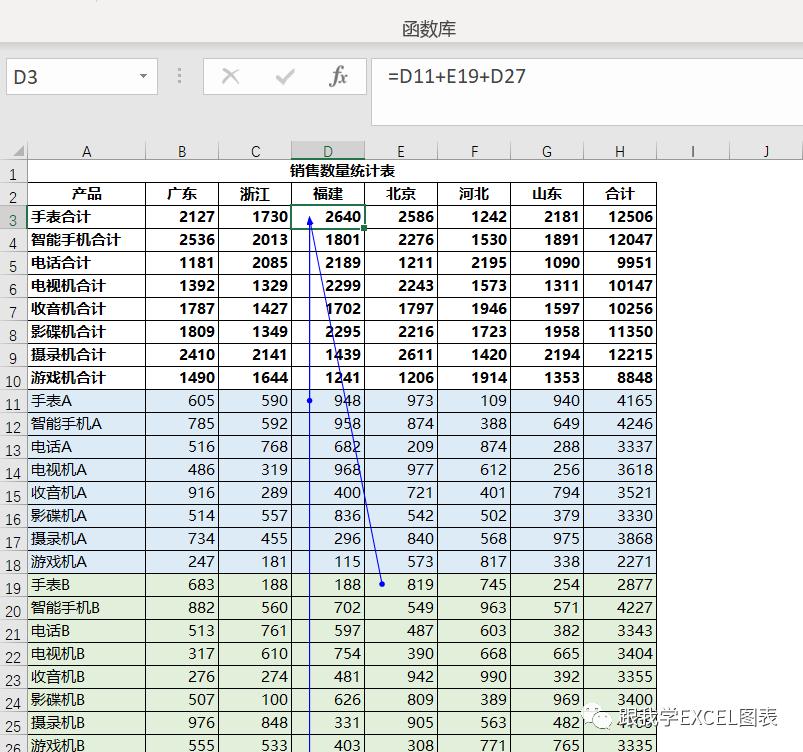803x752 pixels.
Task: Select row 11 header
Action: pyautogui.click(x=13, y=402)
